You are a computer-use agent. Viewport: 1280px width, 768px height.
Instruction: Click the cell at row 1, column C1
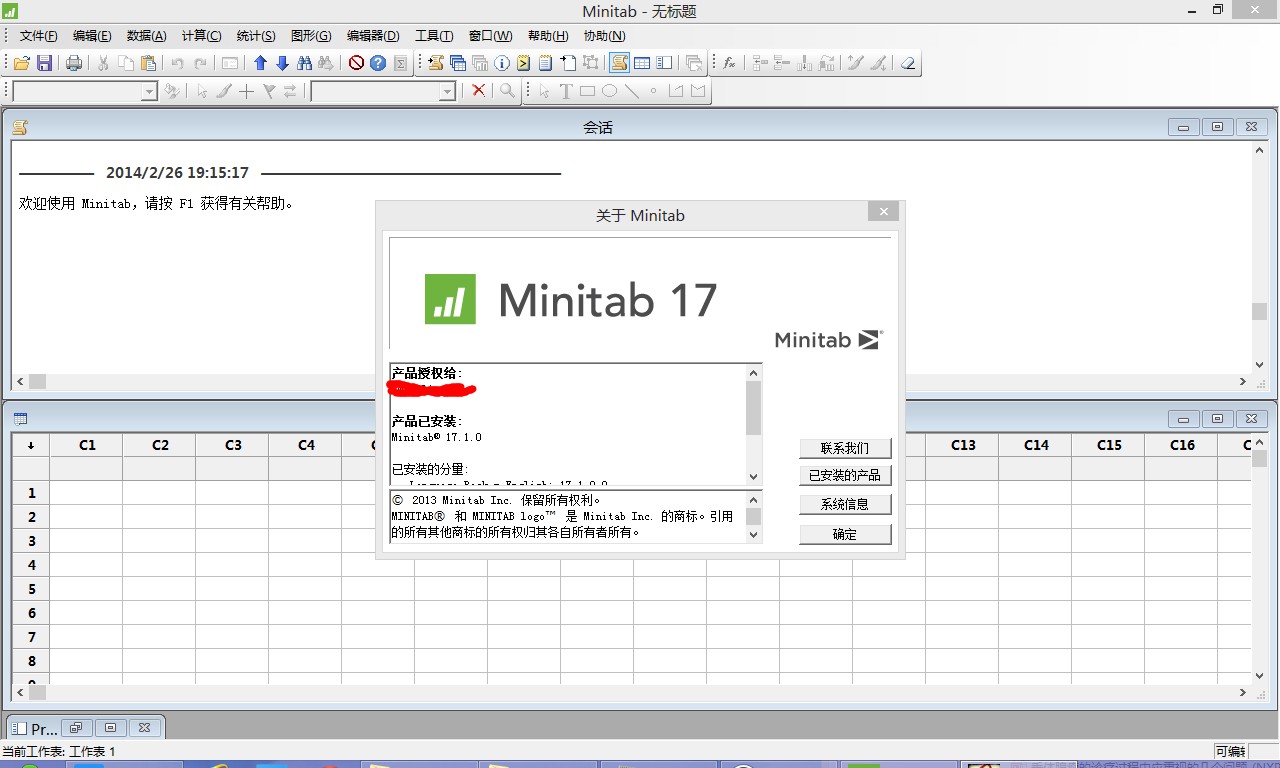(87, 493)
